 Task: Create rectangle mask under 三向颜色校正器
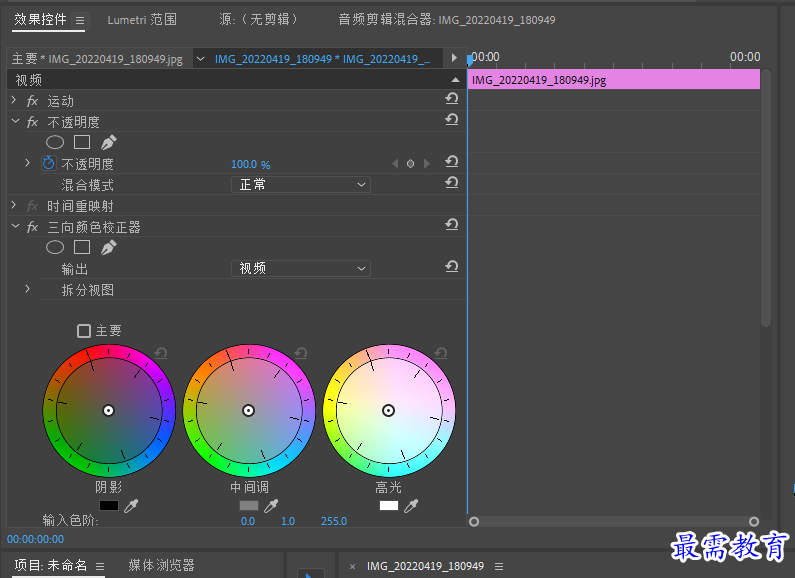82,247
